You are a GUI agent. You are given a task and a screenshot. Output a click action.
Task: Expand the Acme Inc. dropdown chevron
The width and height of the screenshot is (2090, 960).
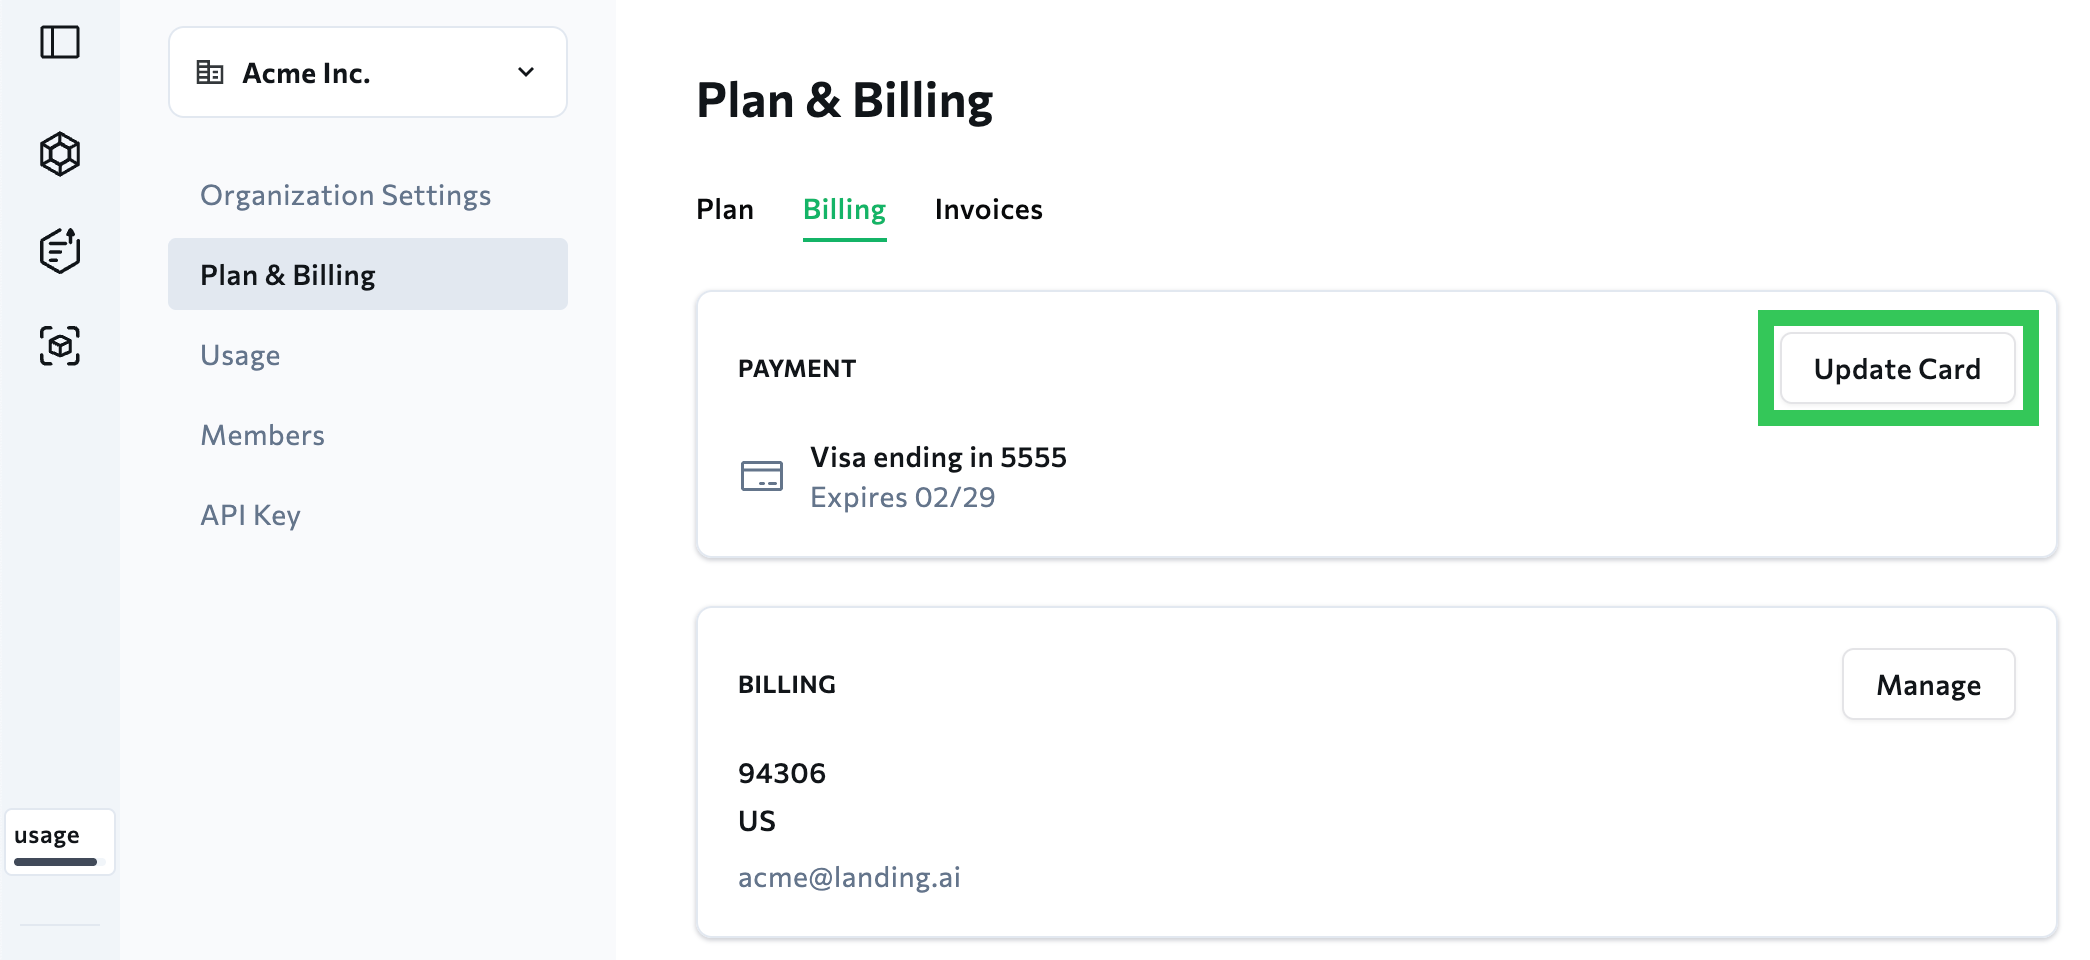(x=526, y=72)
